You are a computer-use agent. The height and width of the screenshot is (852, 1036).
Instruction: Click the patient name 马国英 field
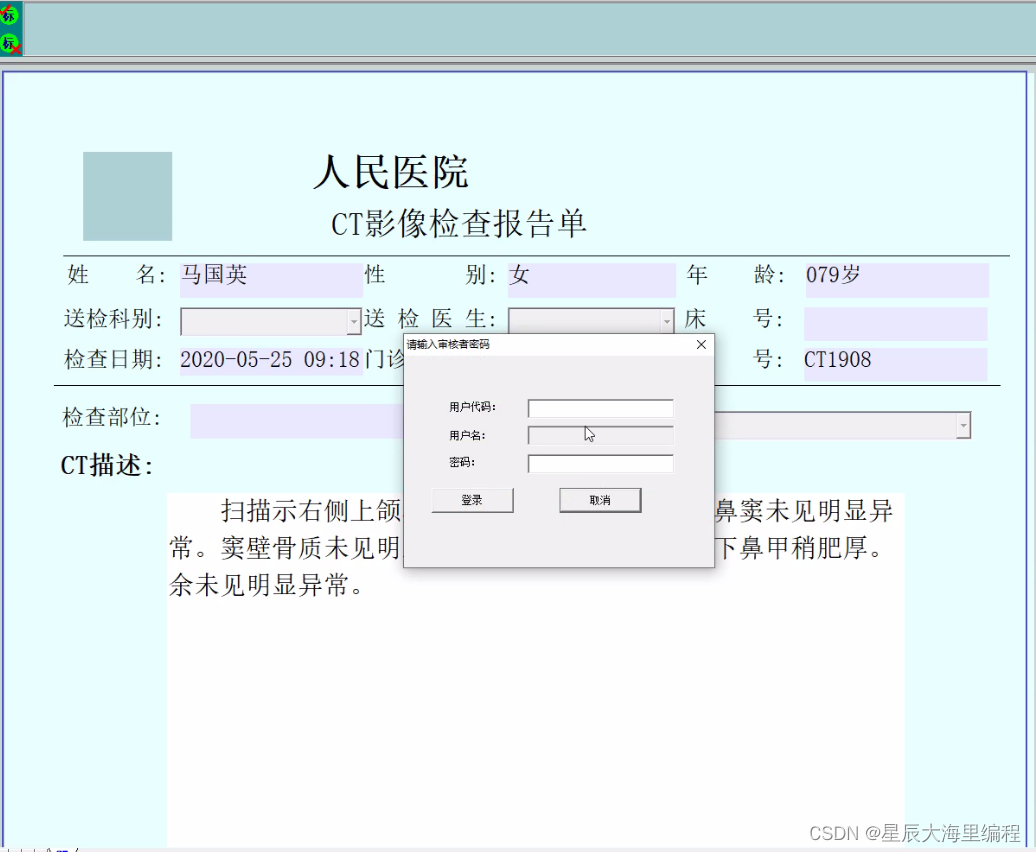pos(271,279)
